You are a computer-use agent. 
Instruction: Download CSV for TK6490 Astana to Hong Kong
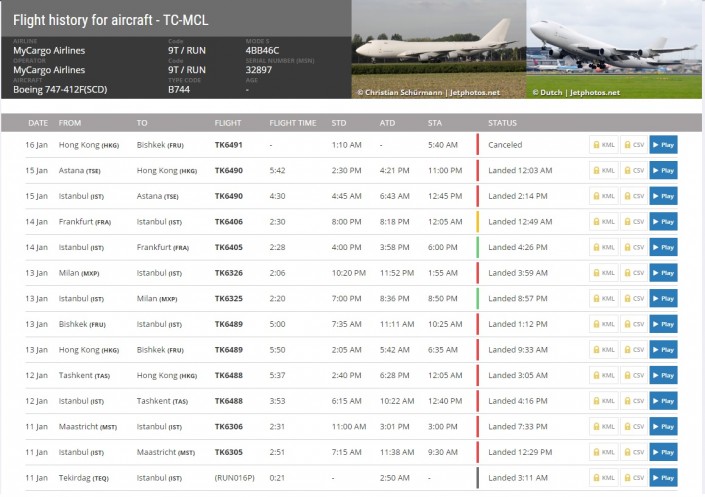[633, 170]
